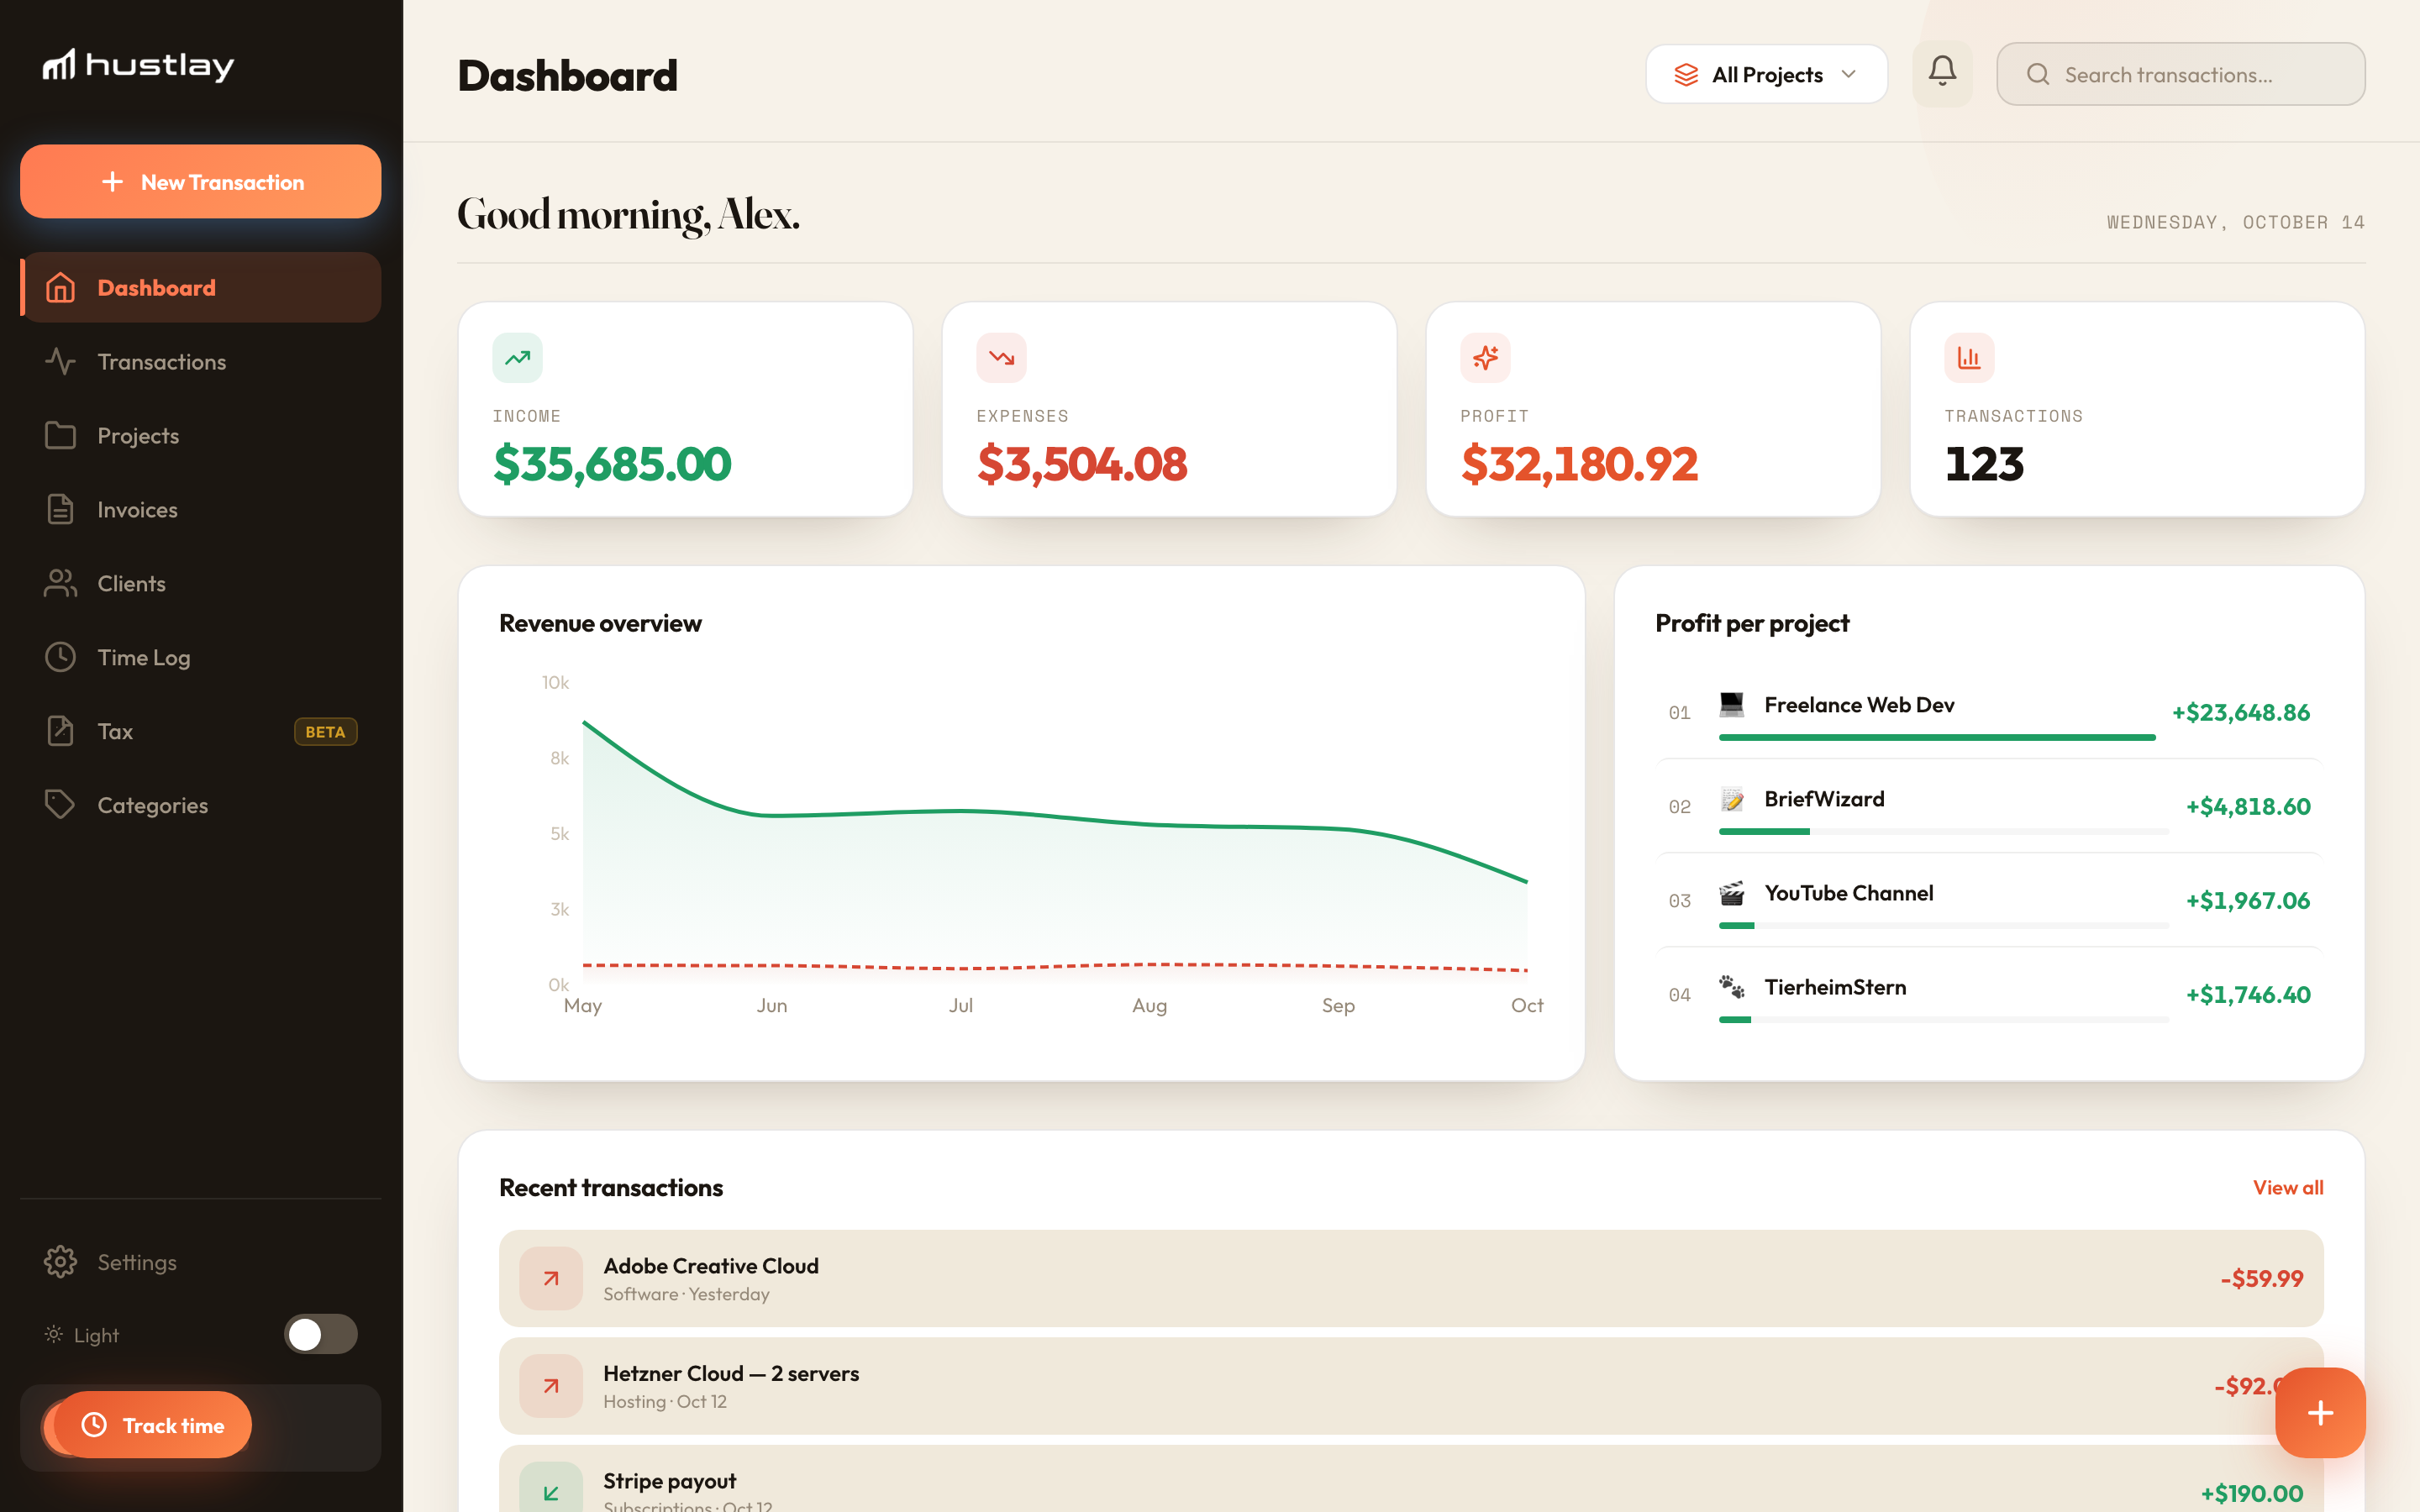The image size is (2420, 1512).
Task: Open Settings
Action: pos(201,1262)
